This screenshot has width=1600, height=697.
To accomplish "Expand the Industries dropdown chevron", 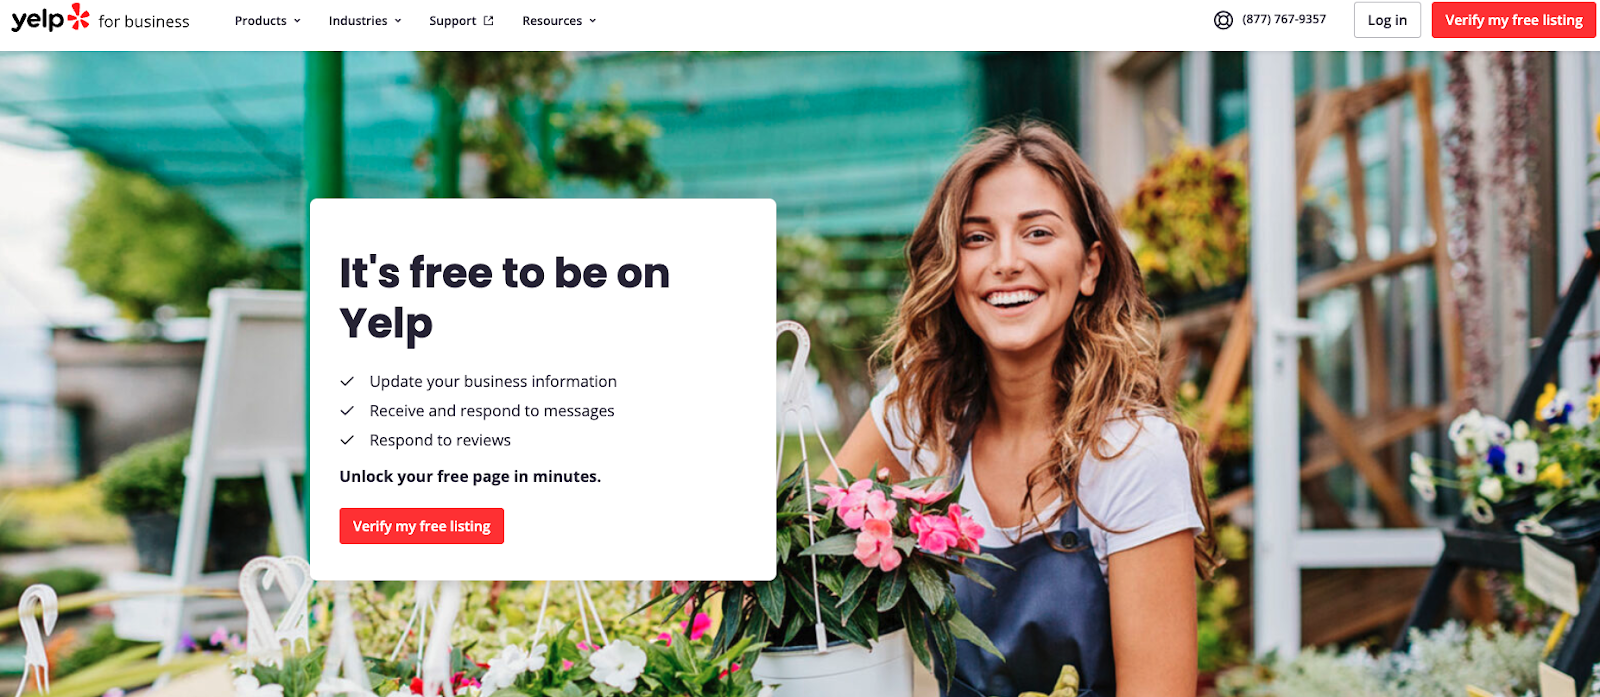I will (x=398, y=21).
